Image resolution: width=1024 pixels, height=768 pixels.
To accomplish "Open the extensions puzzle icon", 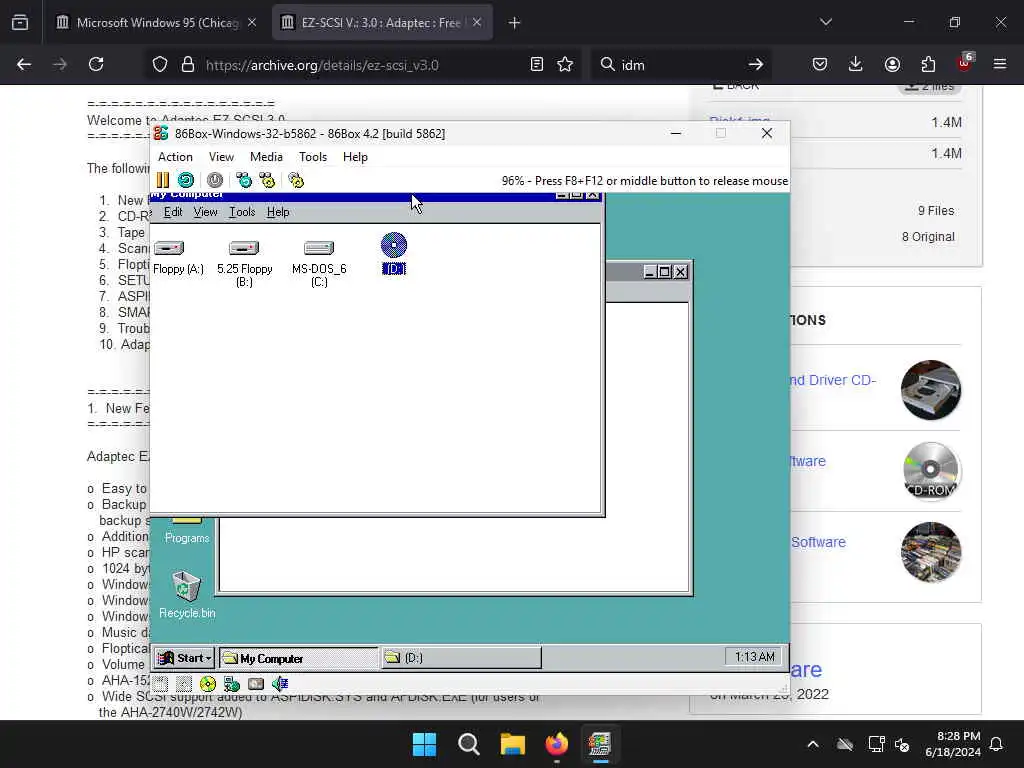I will (x=928, y=64).
